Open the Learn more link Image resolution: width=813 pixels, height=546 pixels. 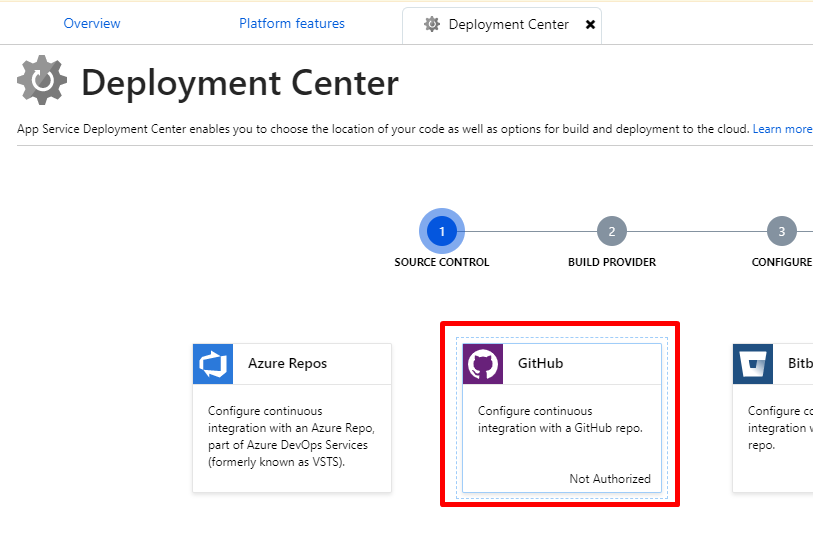point(782,129)
